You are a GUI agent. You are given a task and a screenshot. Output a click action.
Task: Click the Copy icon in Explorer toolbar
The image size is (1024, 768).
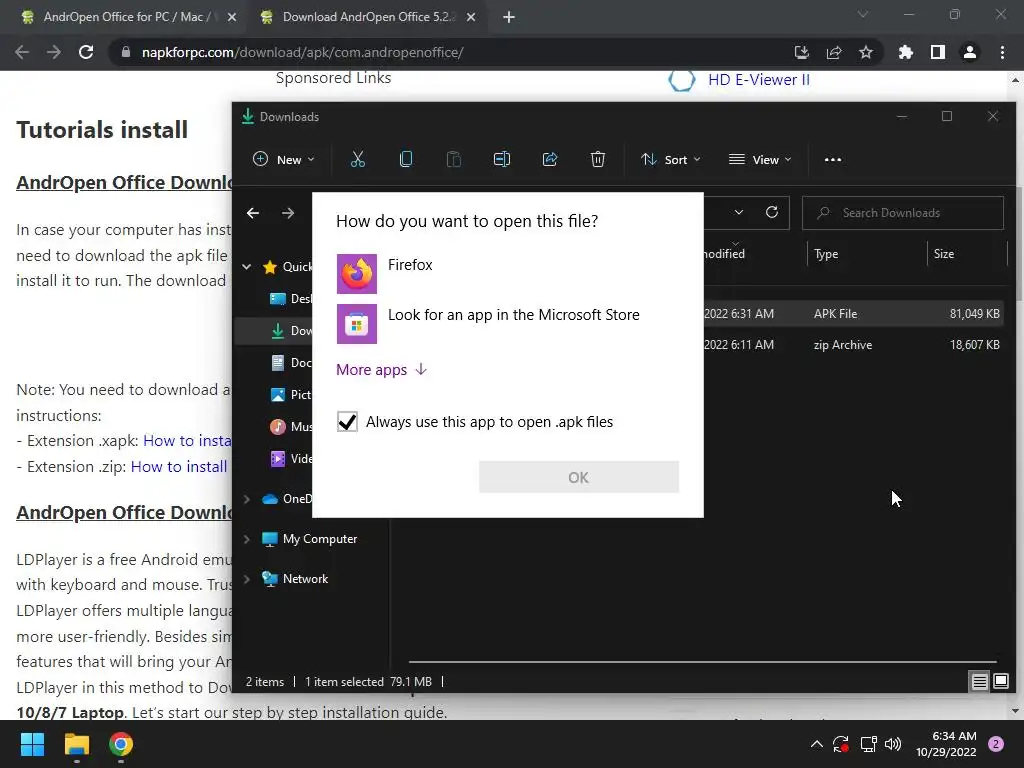click(x=406, y=159)
